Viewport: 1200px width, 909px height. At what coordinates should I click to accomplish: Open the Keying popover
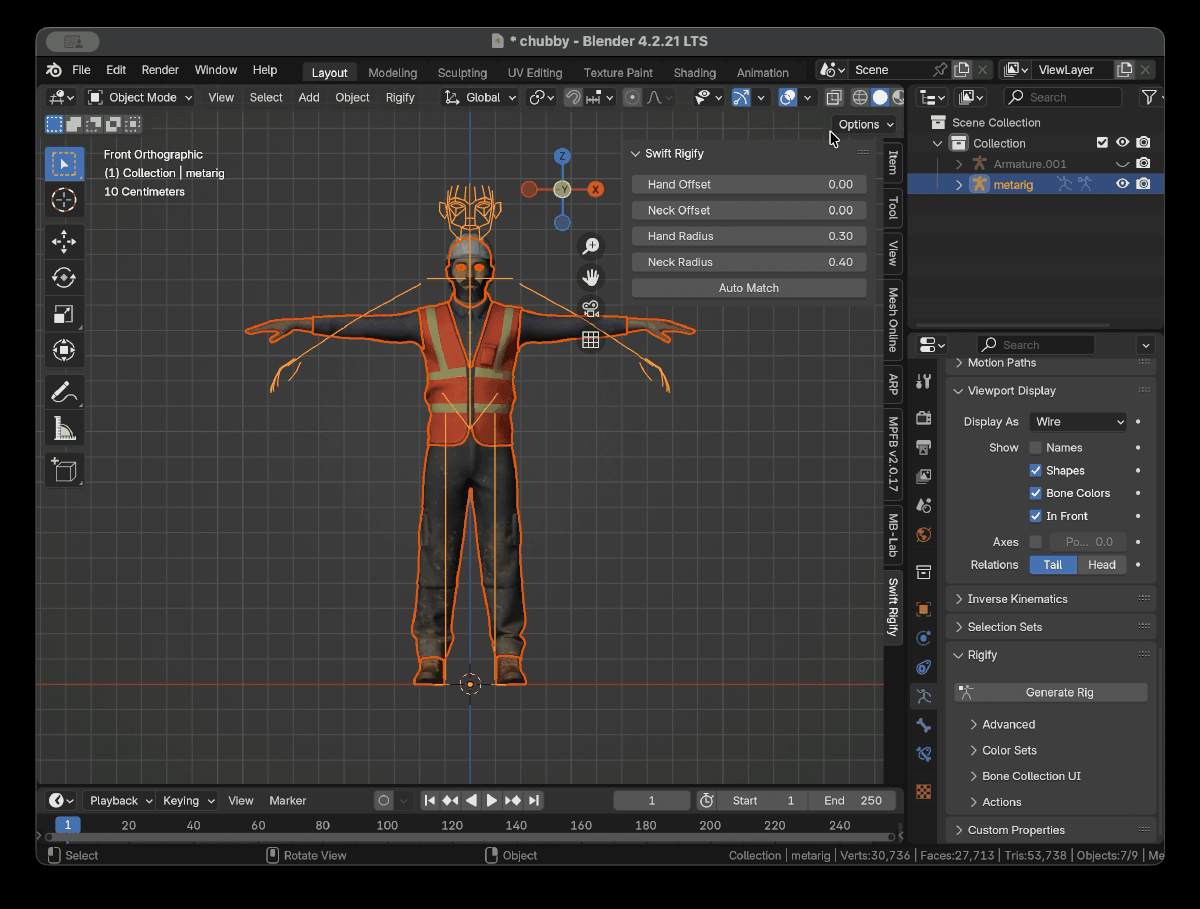tap(188, 800)
